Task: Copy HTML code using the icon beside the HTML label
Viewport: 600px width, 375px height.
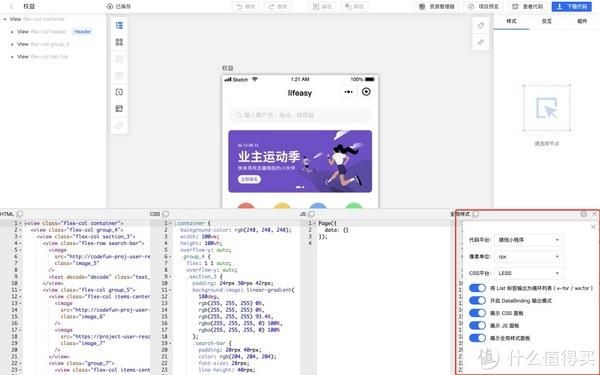Action: pyautogui.click(x=20, y=214)
